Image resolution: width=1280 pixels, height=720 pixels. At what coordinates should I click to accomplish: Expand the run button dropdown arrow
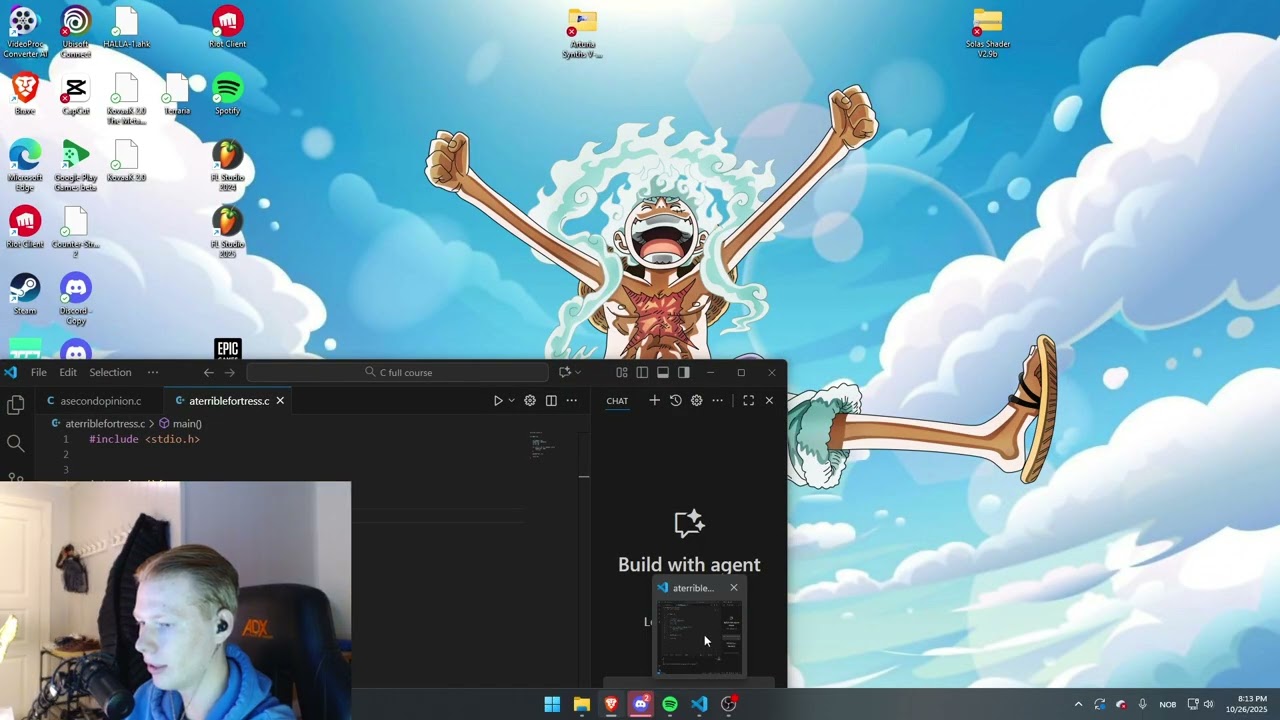coord(511,401)
